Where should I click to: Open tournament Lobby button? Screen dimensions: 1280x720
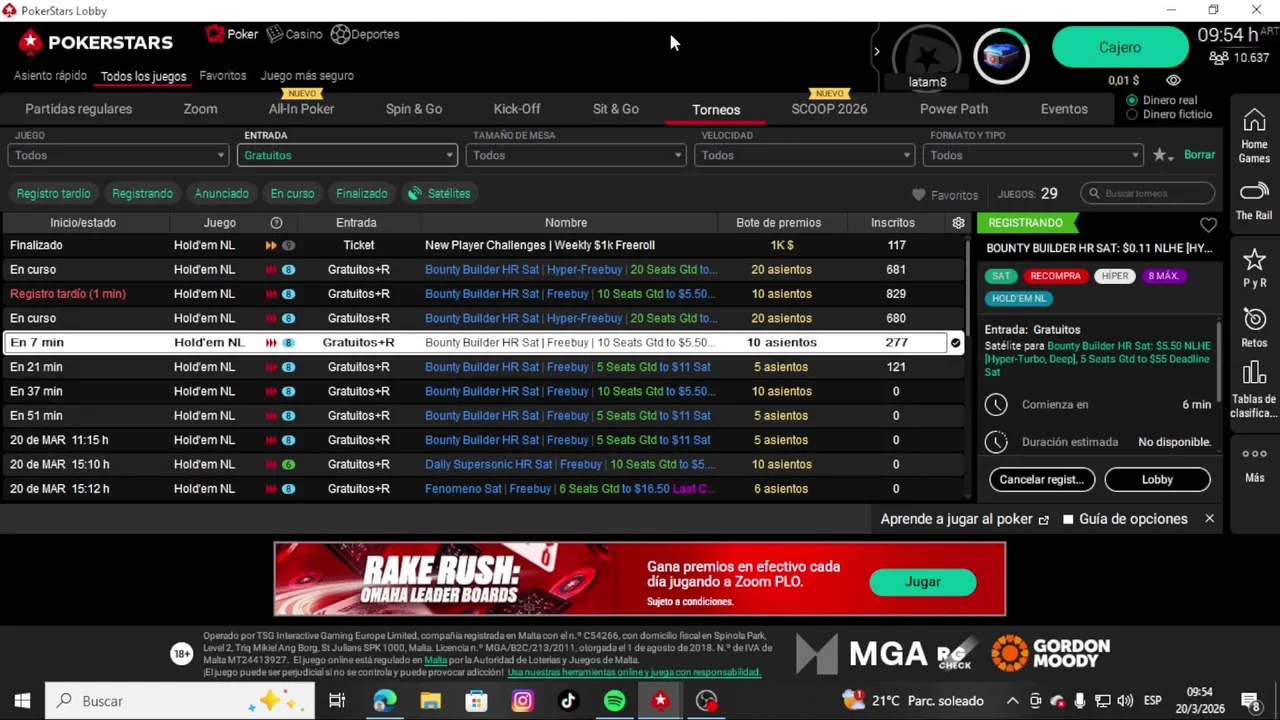point(1157,479)
